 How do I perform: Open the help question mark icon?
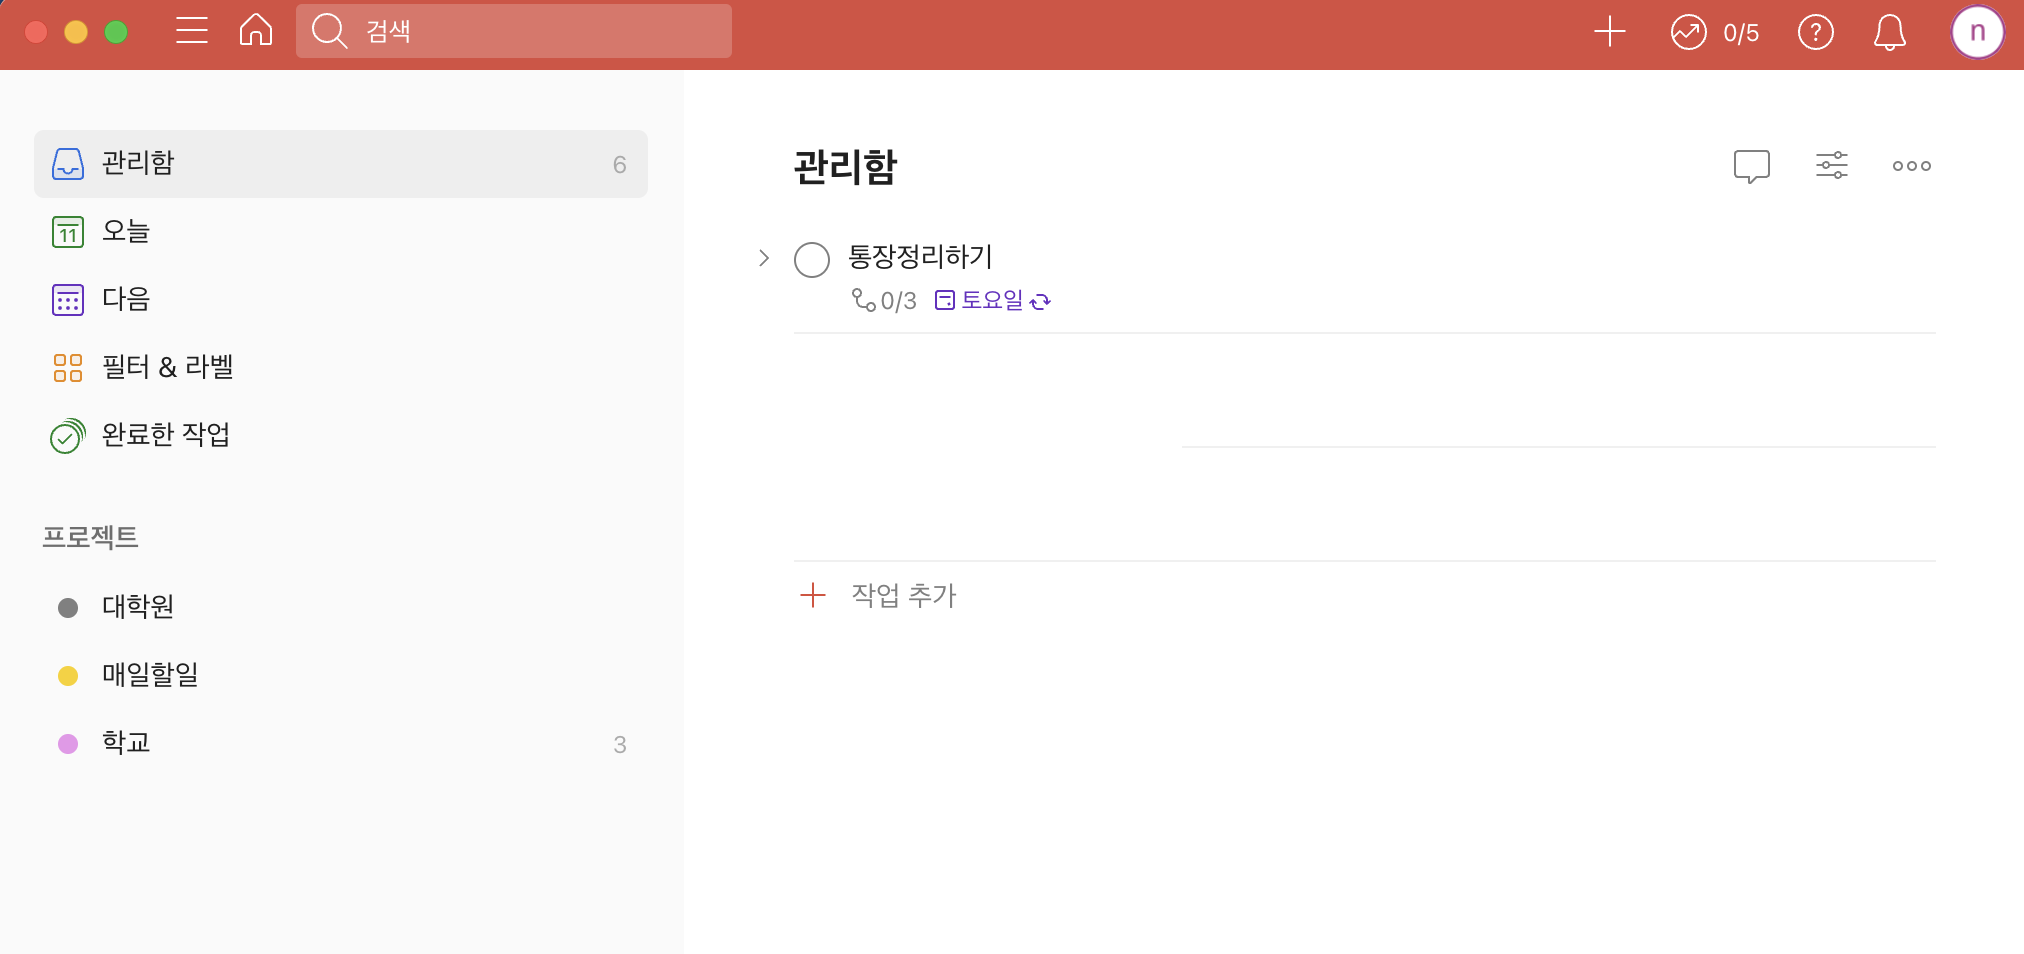[x=1815, y=32]
